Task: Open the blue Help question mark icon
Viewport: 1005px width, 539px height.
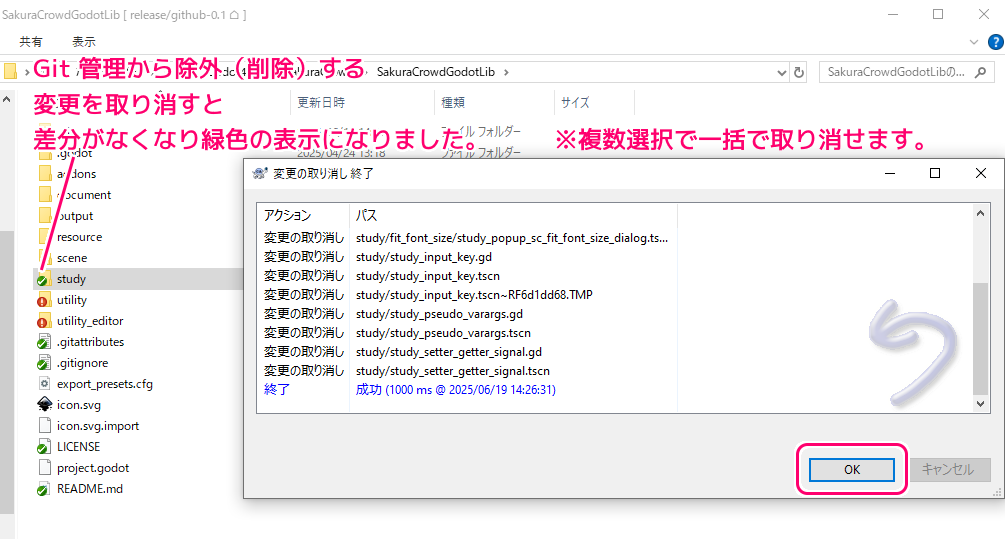Action: 992,42
